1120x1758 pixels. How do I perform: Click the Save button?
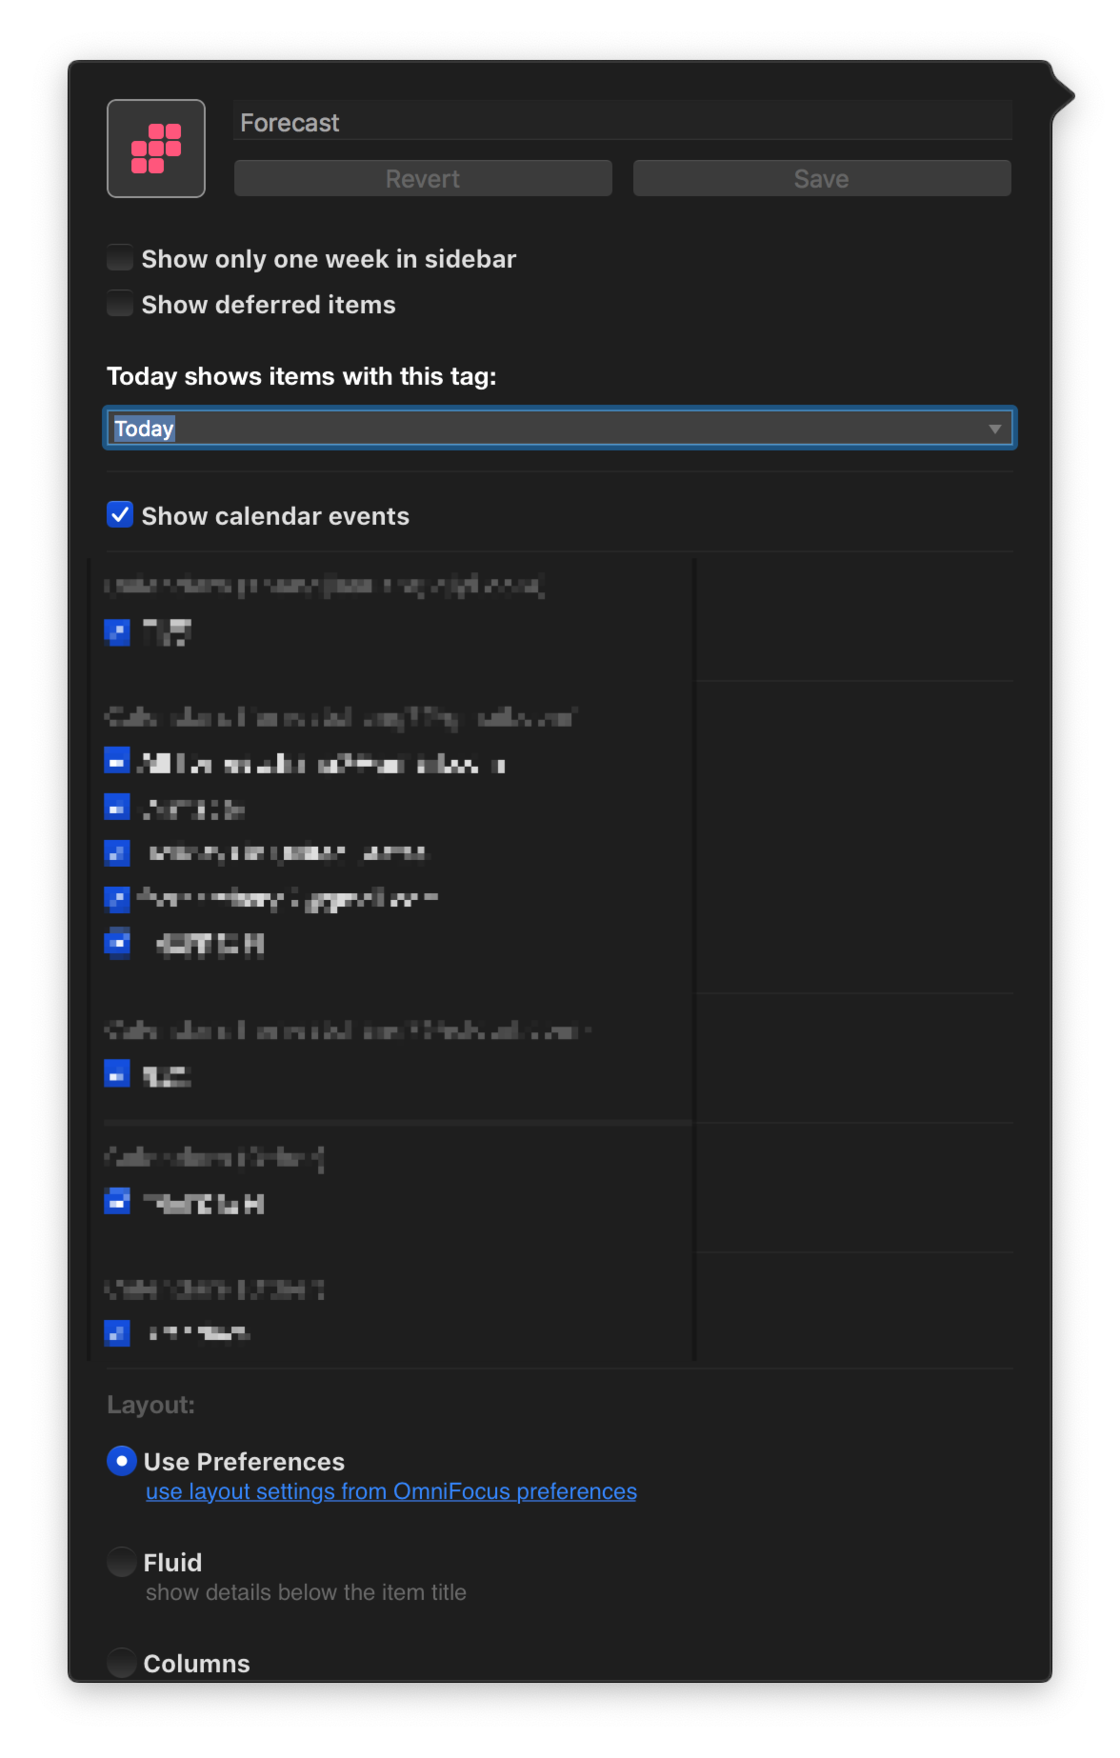tap(821, 178)
